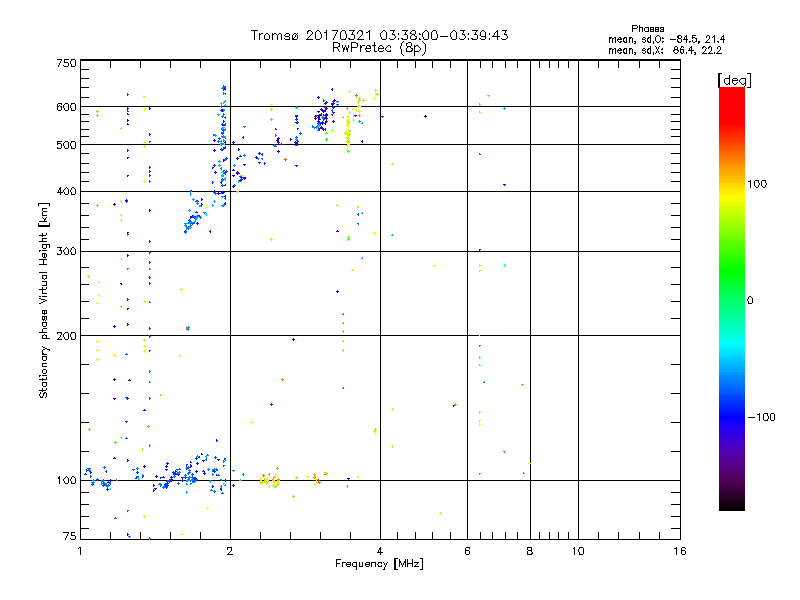800x600 pixels.
Task: Click the plot title 'Tromsø 20170321 03:38:00-03:39:43'
Action: [x=379, y=35]
